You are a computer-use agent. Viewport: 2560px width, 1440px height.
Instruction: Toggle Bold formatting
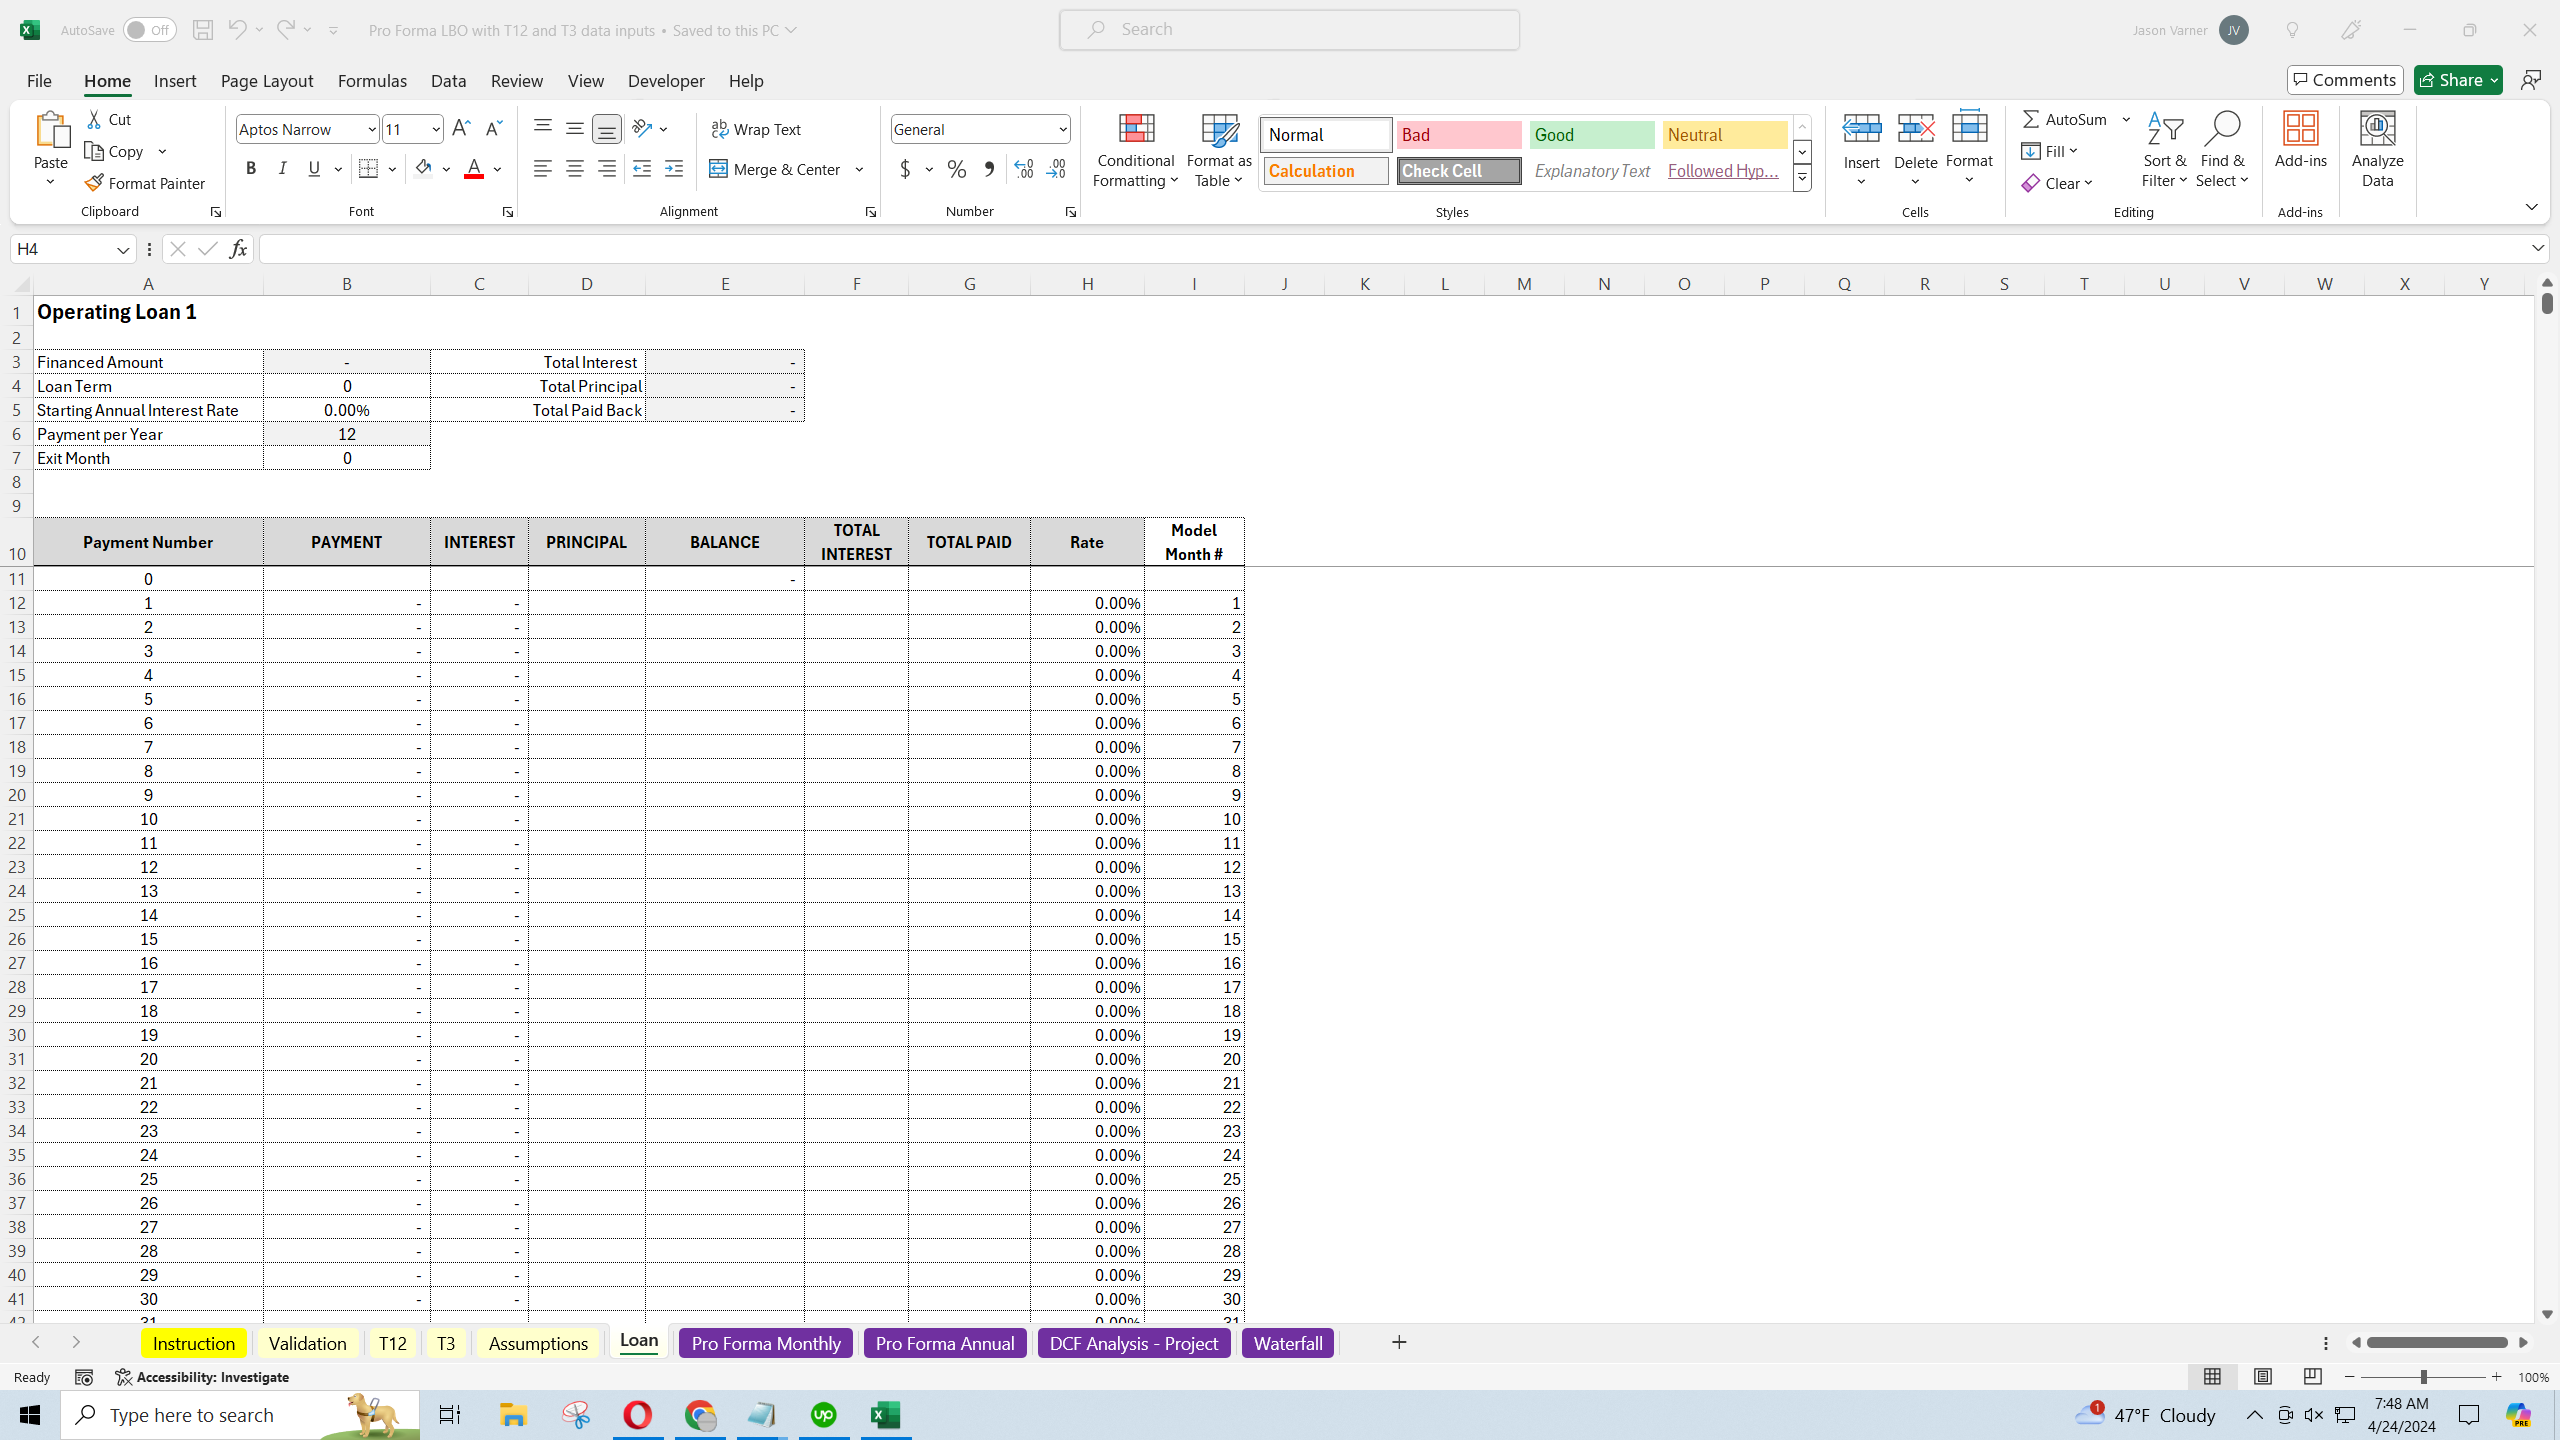pyautogui.click(x=251, y=169)
